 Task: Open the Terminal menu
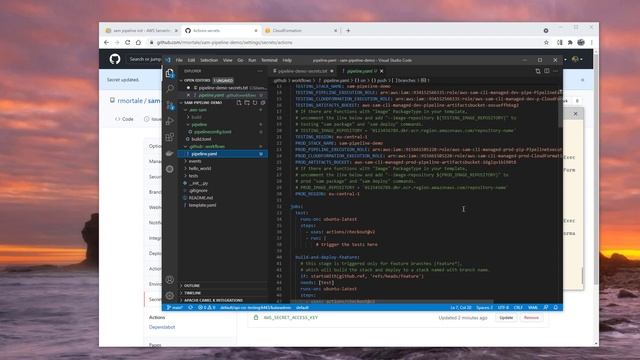(269, 60)
